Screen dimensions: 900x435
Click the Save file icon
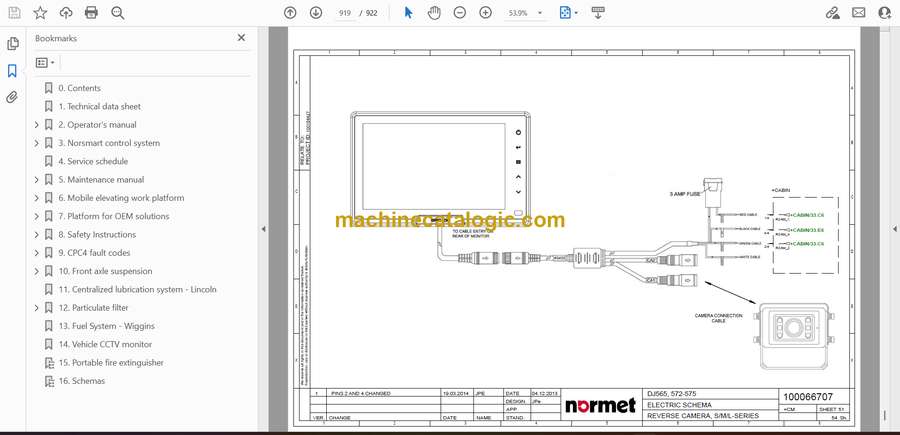pos(14,13)
